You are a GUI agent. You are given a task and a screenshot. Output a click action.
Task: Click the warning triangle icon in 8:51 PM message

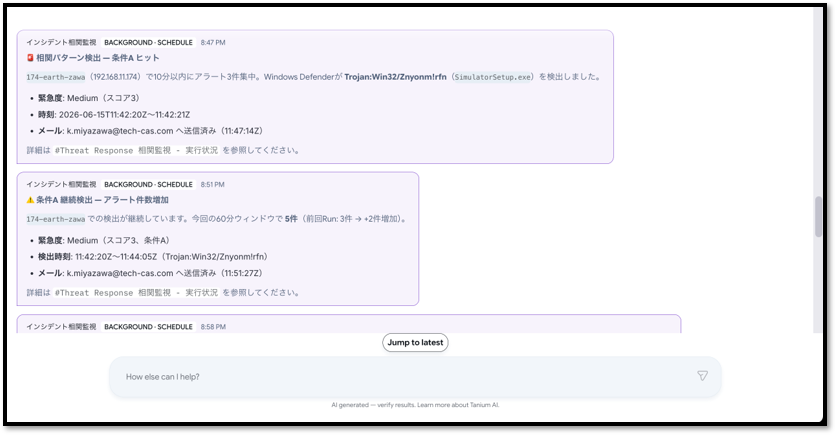pyautogui.click(x=30, y=200)
